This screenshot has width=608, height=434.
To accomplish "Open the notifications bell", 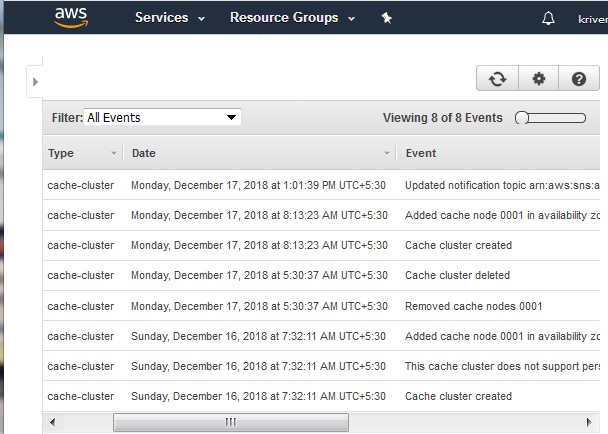I will coord(548,18).
